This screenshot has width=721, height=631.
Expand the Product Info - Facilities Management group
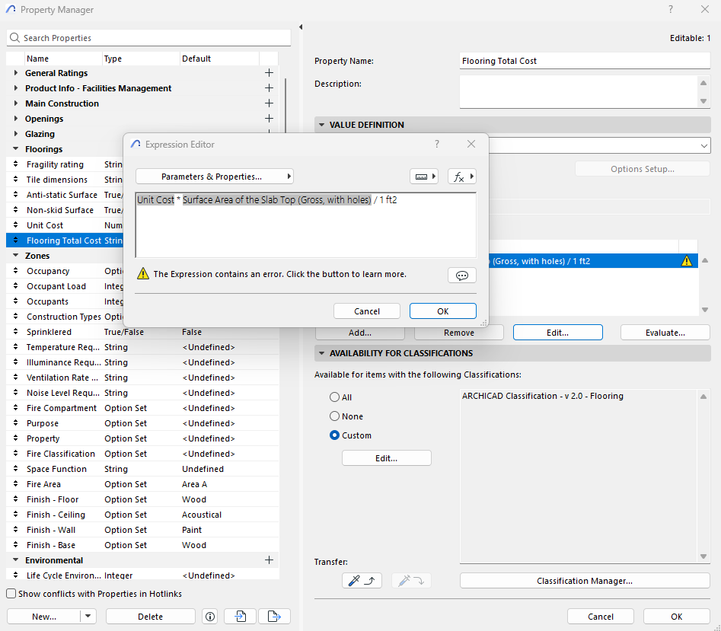(16, 88)
